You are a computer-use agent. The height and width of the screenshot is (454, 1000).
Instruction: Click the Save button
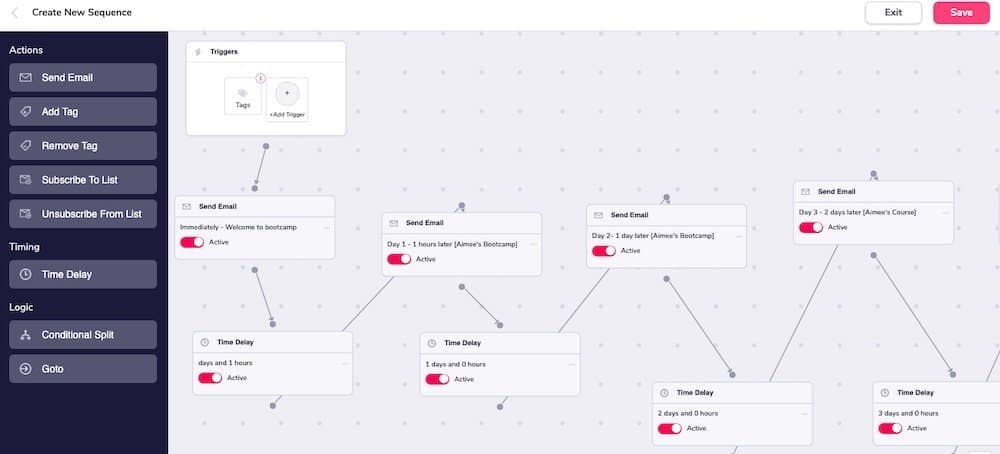click(x=961, y=13)
